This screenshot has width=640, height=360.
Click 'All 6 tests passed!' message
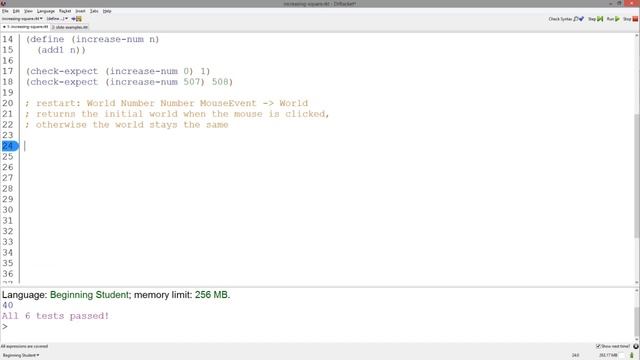pyautogui.click(x=56, y=316)
